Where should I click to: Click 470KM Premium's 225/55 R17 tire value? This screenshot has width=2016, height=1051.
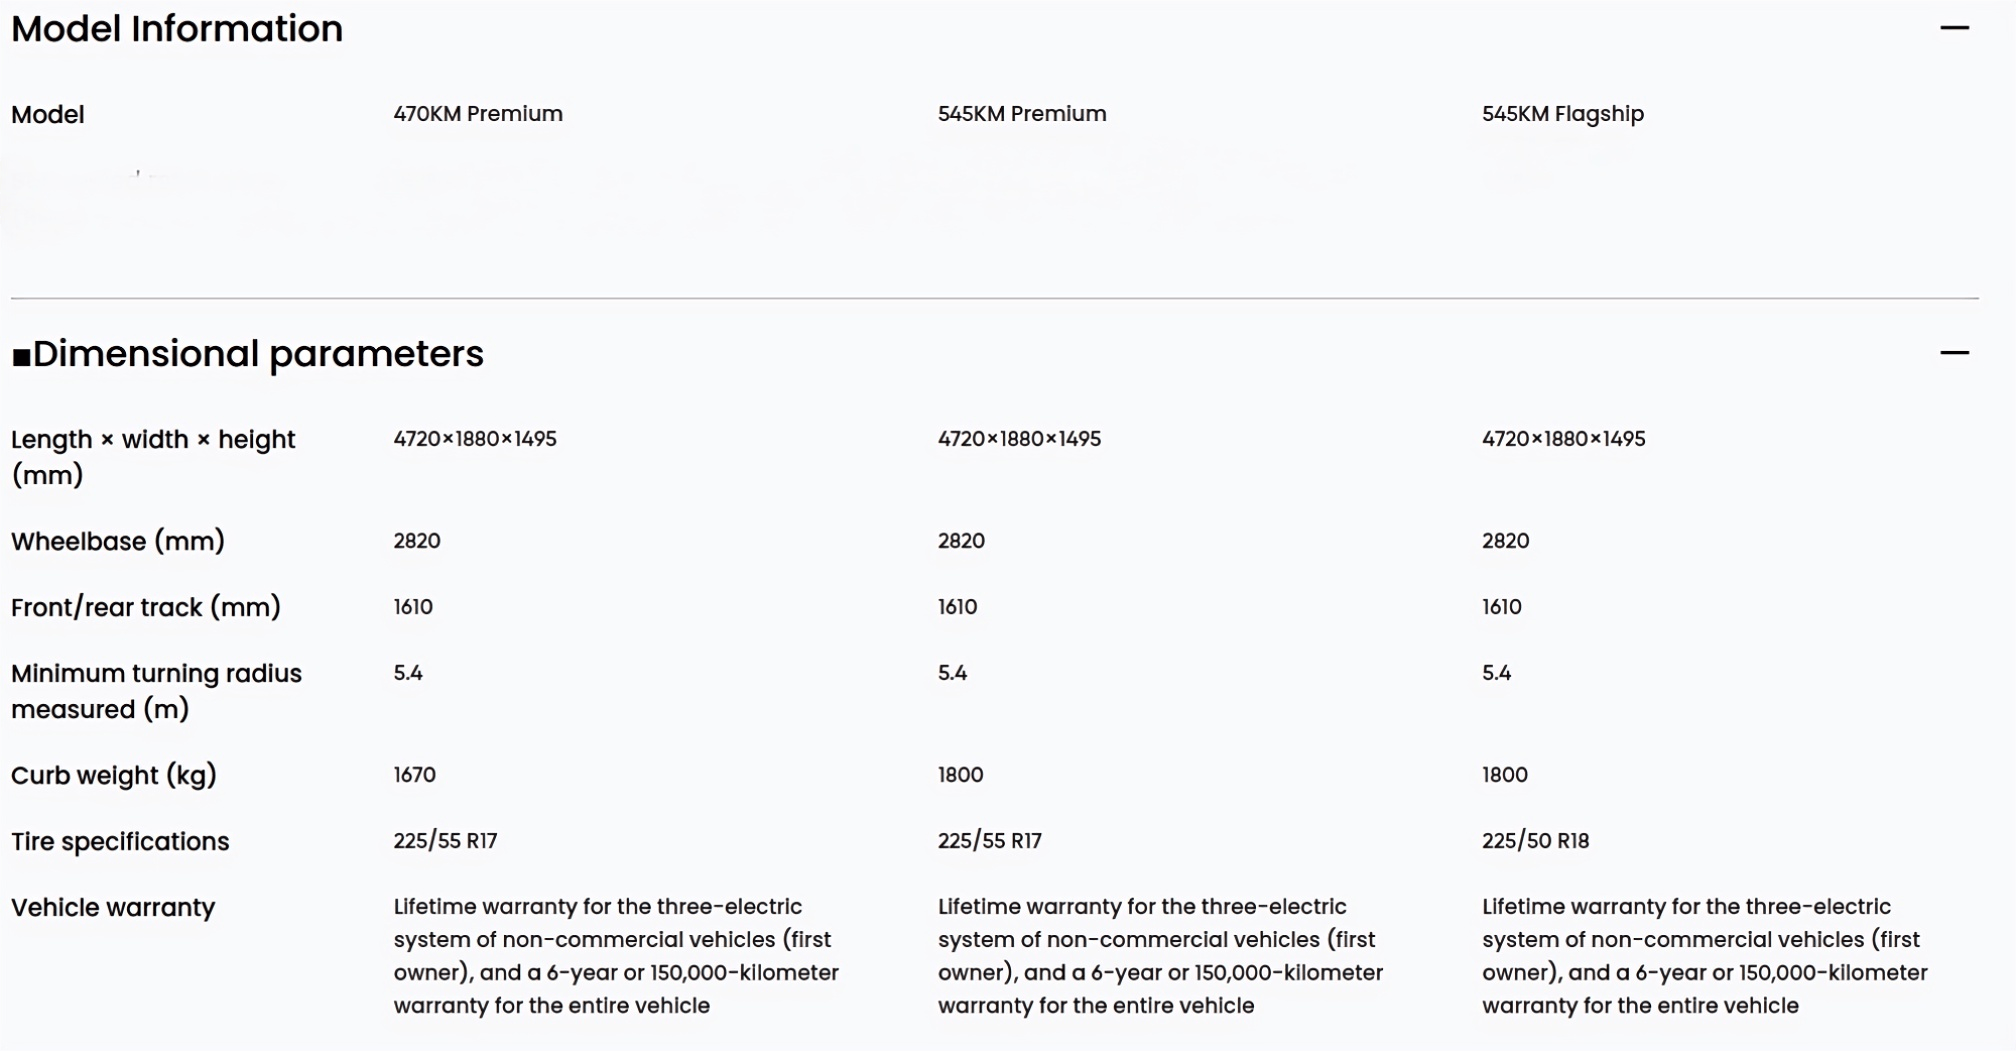pos(445,841)
